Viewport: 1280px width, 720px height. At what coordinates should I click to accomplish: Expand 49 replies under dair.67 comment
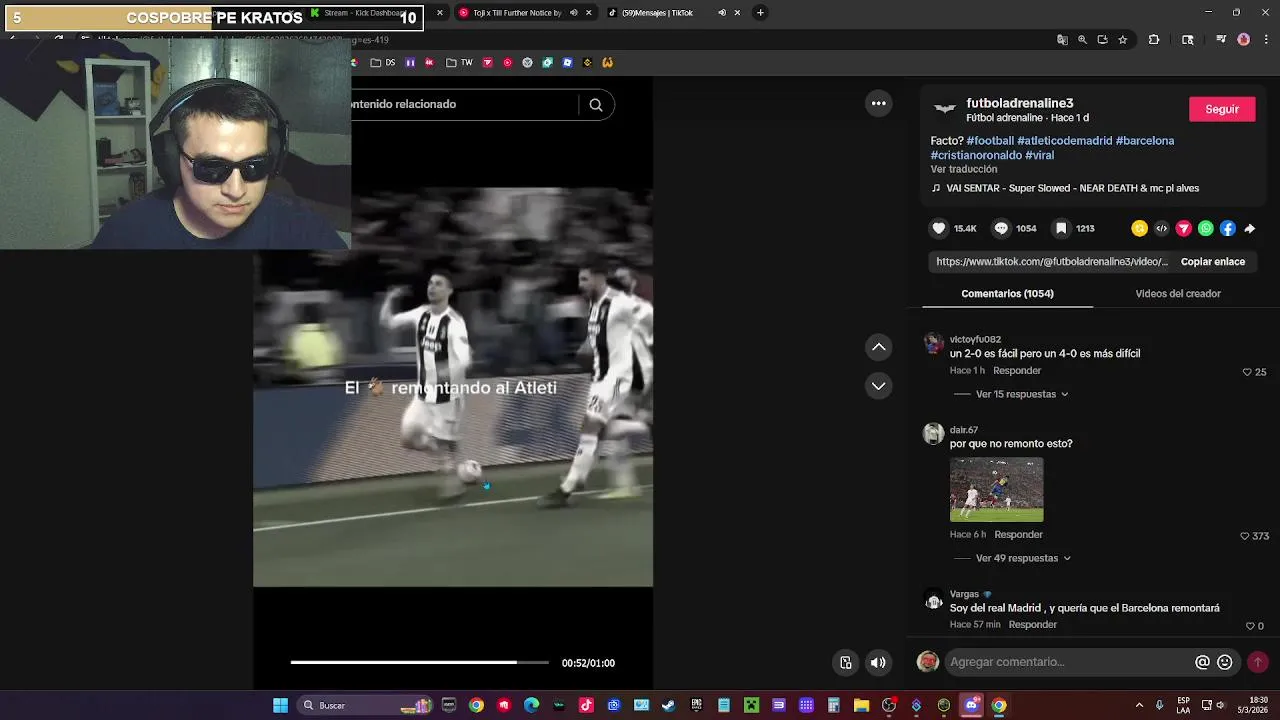1023,558
